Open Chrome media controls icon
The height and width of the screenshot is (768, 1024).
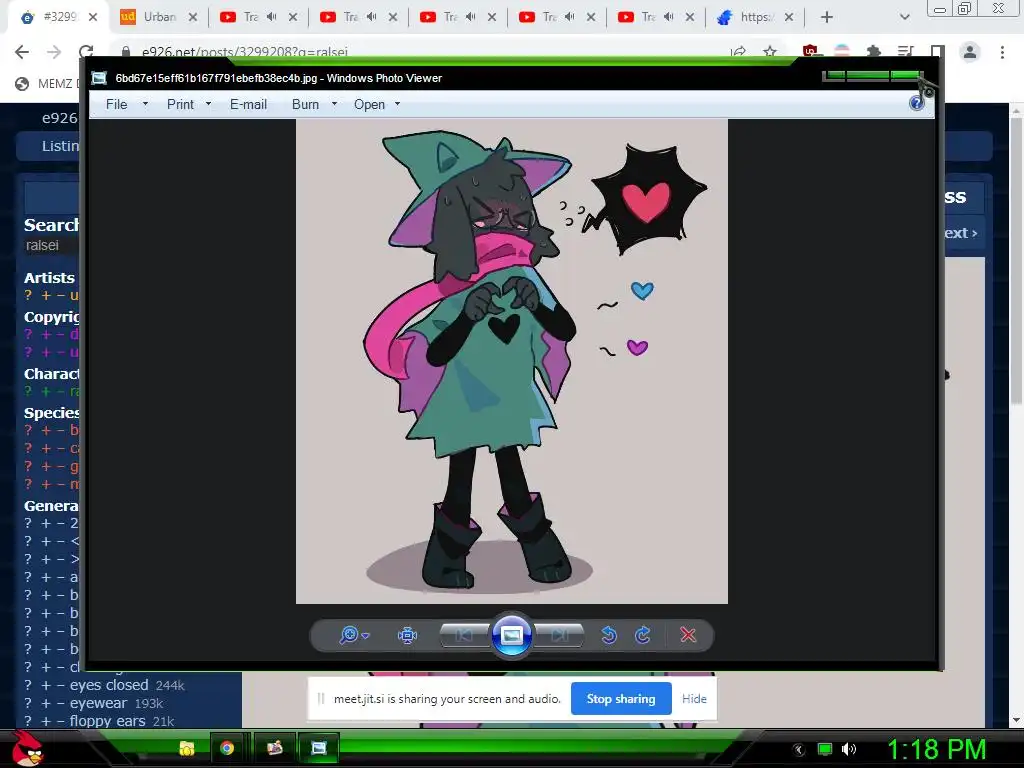click(905, 51)
